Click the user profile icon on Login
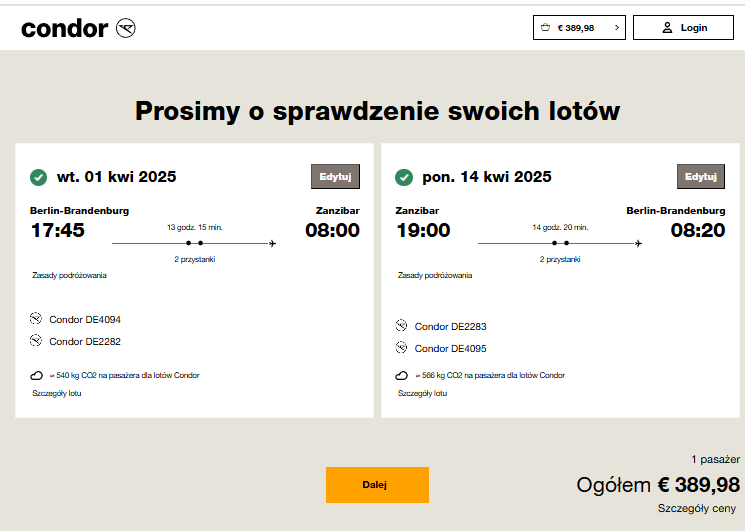745x531 pixels. pos(667,28)
